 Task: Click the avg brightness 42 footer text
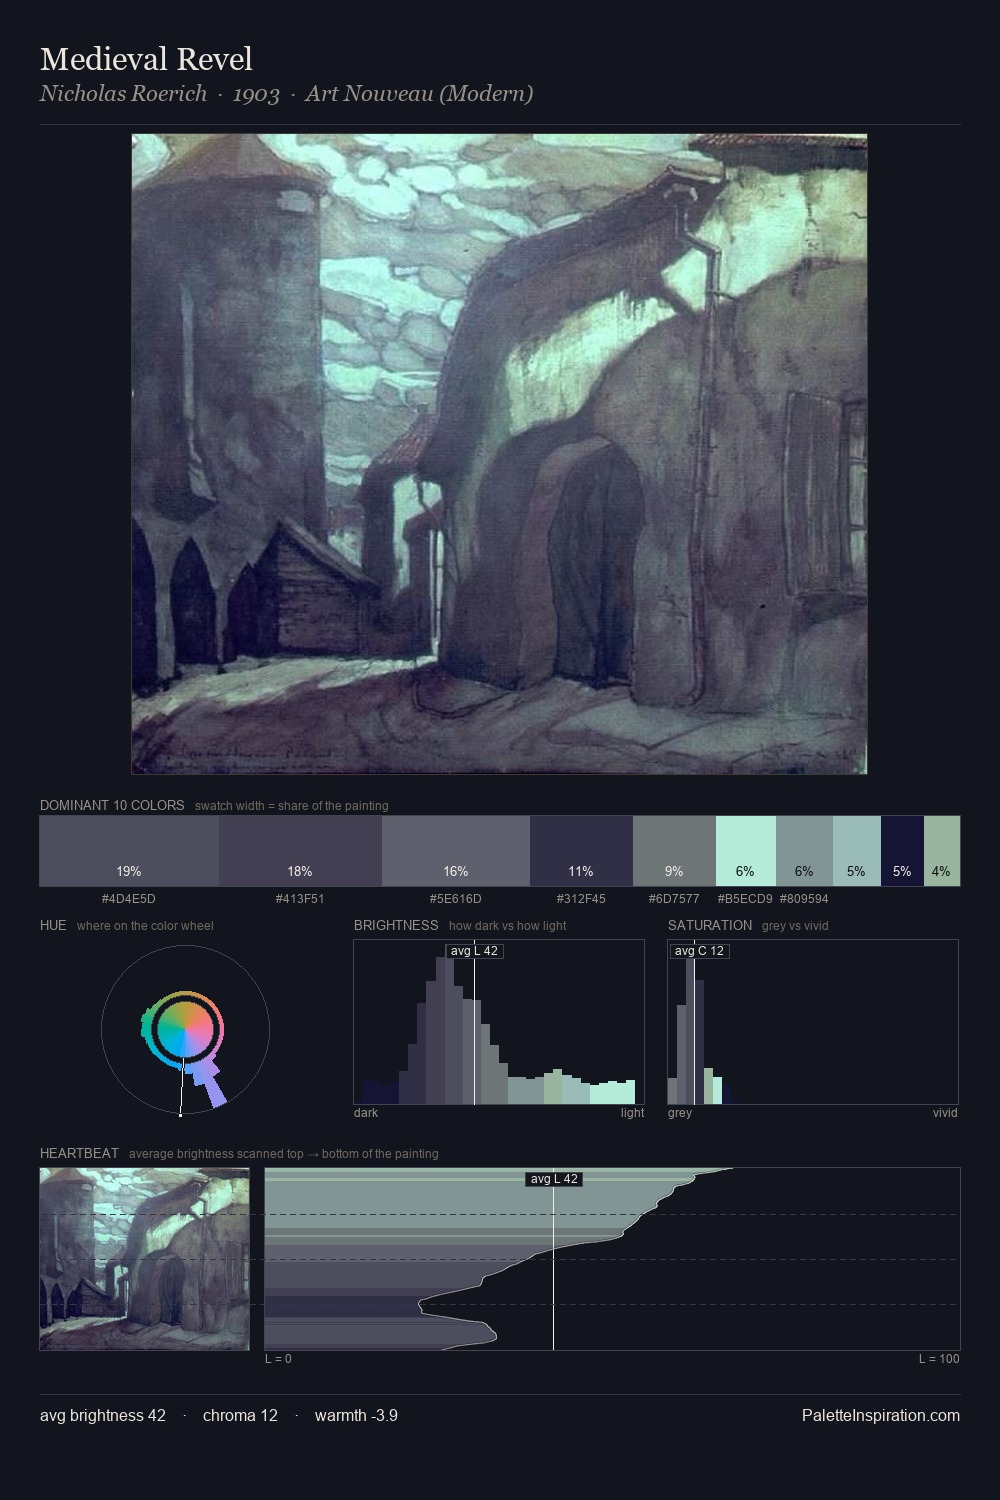point(103,1415)
